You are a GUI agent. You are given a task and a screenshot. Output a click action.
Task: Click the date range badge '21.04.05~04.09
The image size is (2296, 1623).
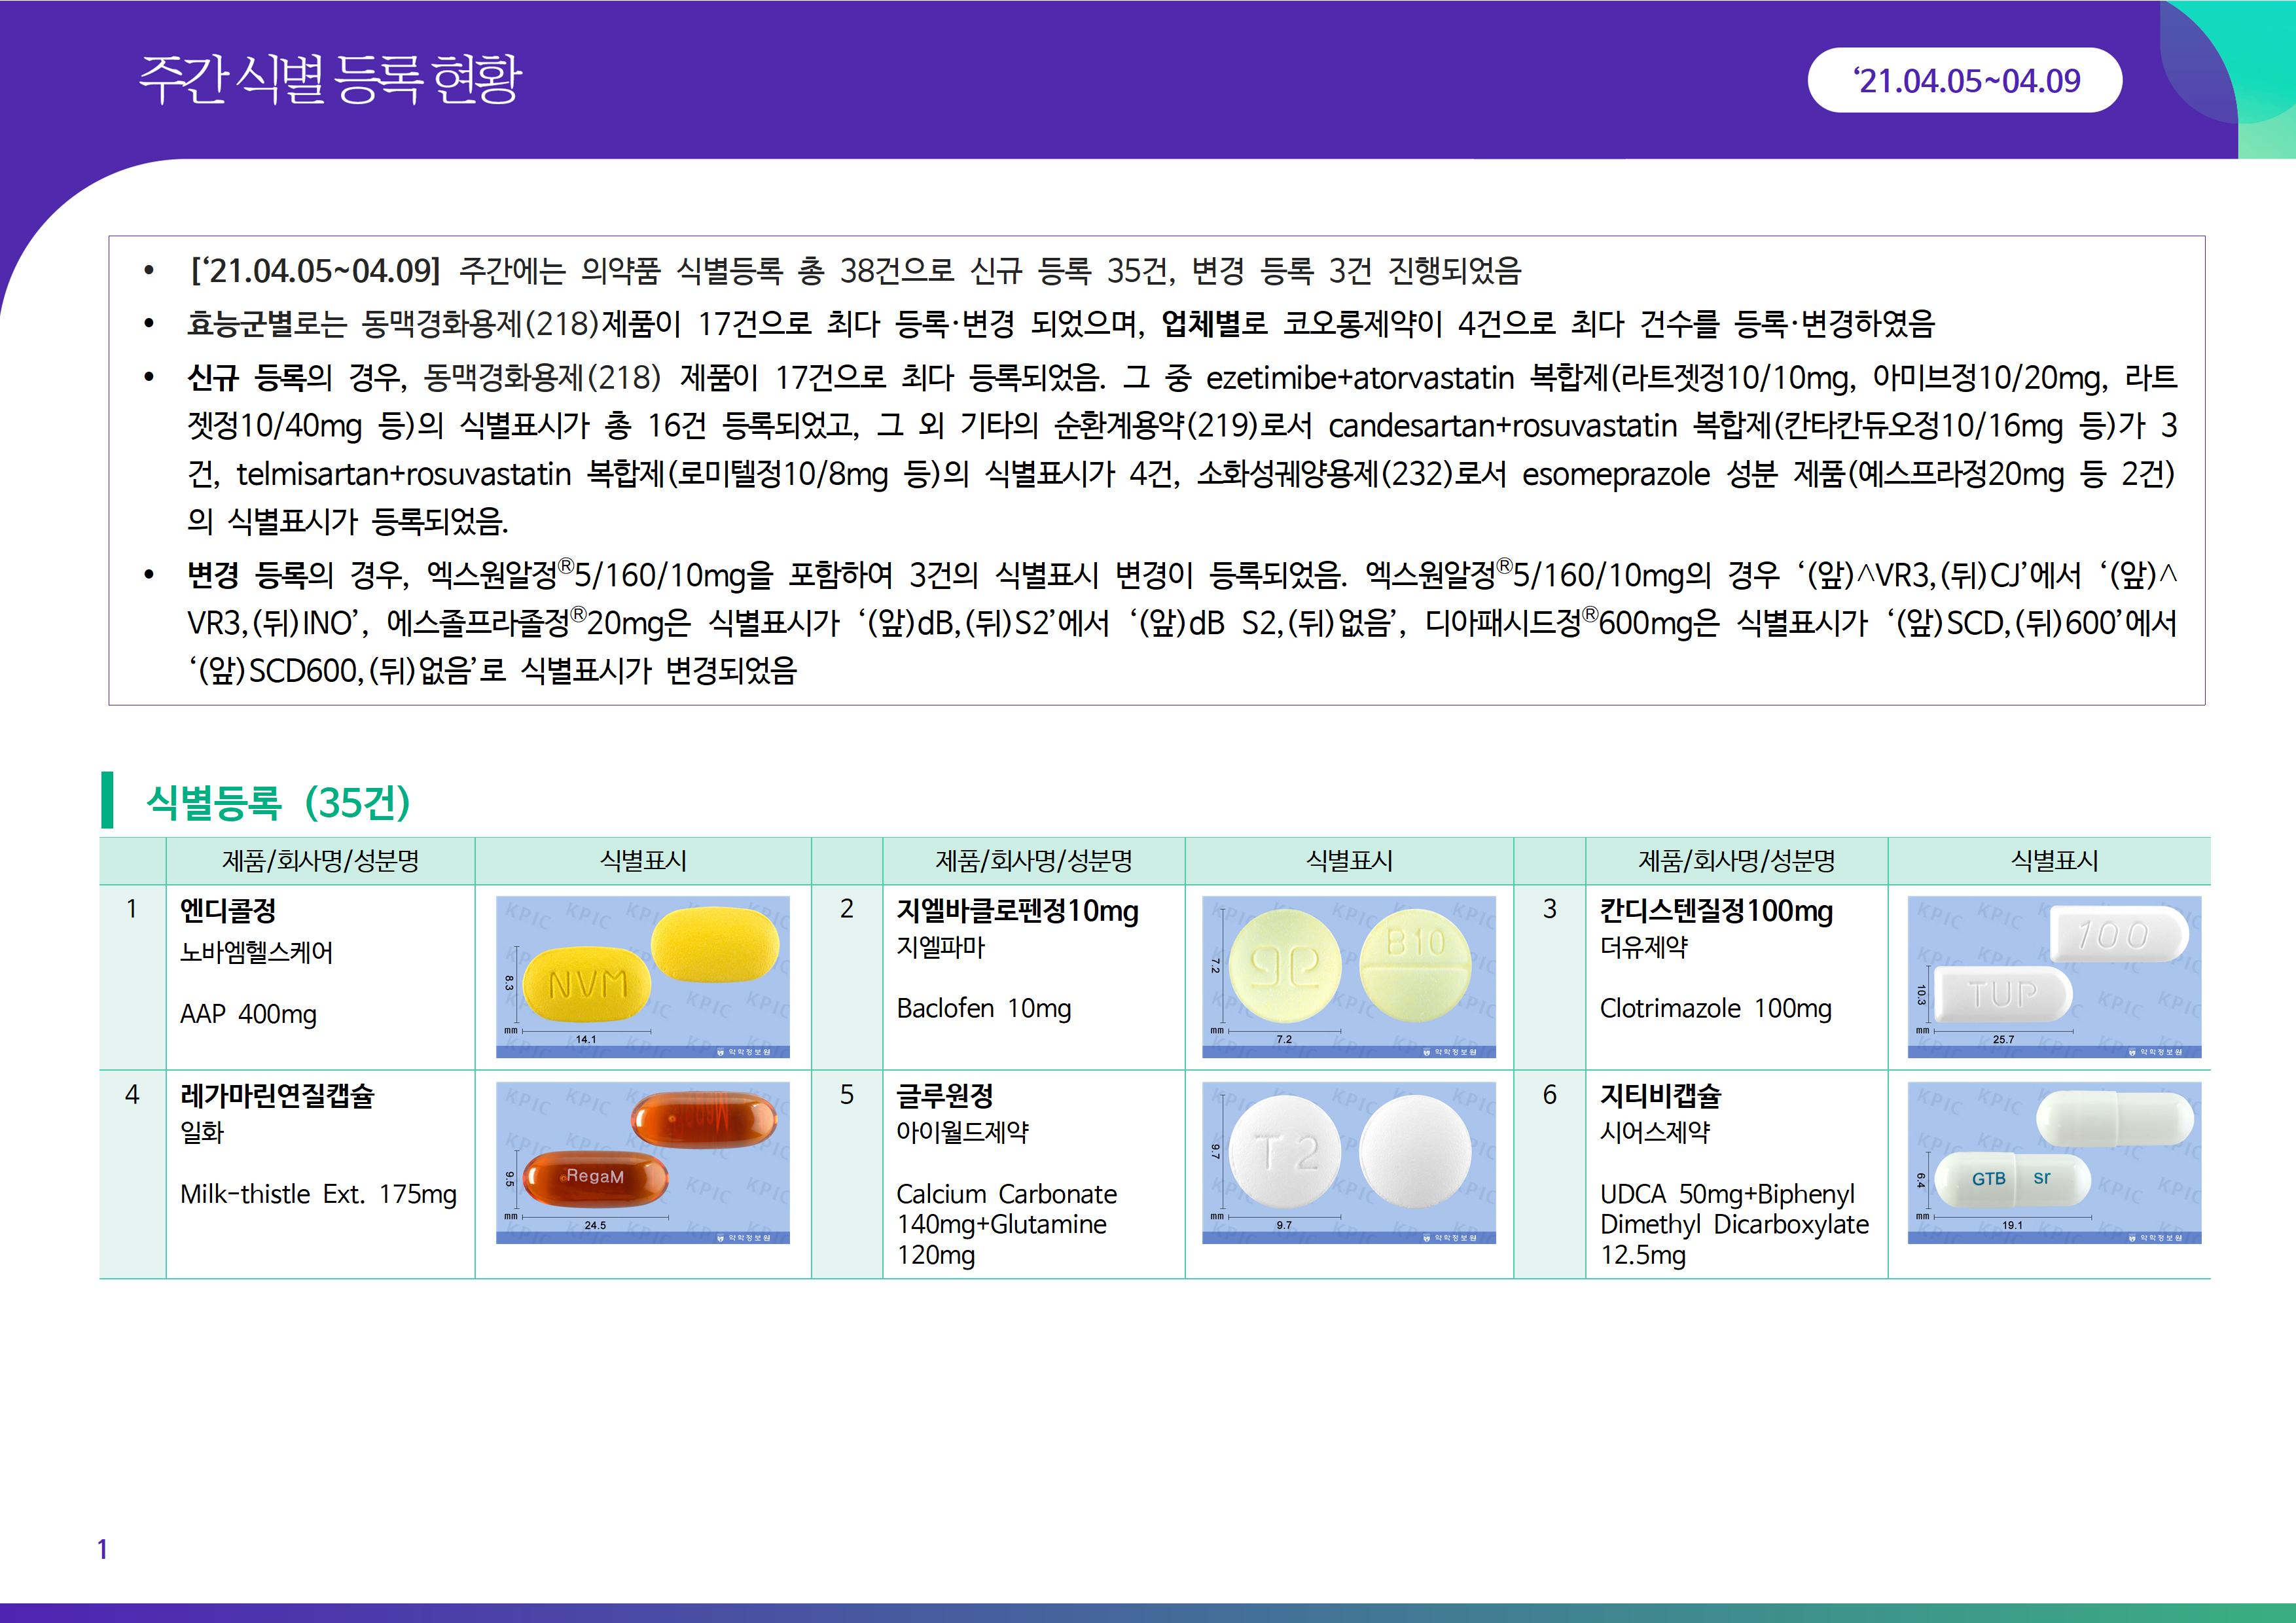point(1965,81)
